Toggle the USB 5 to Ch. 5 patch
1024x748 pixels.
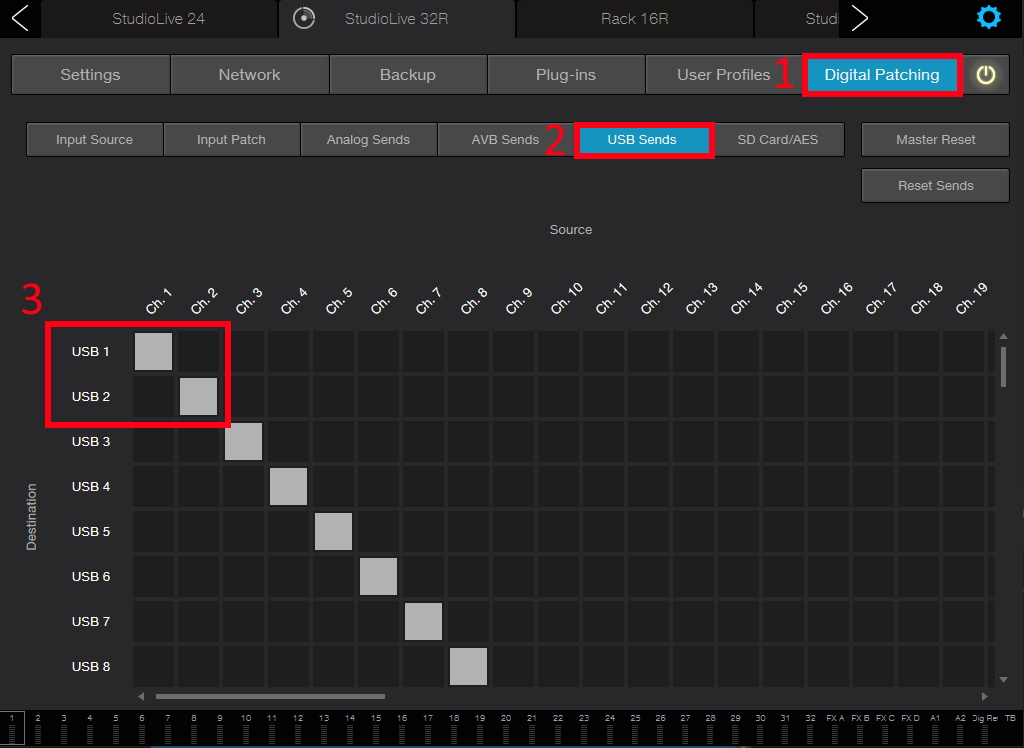[x=333, y=531]
